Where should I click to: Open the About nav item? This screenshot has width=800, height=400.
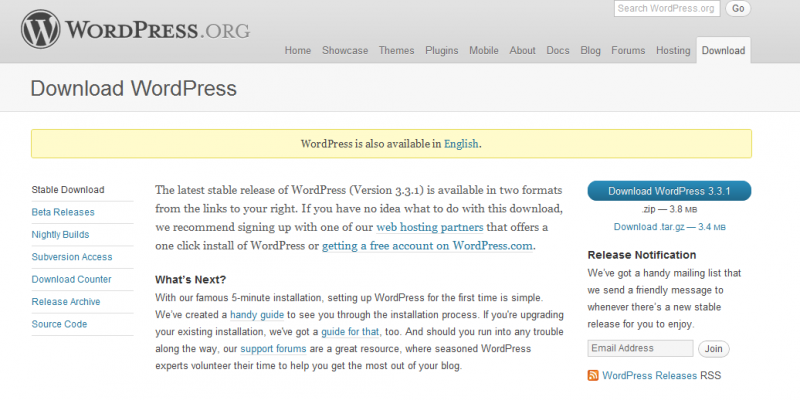coord(522,51)
